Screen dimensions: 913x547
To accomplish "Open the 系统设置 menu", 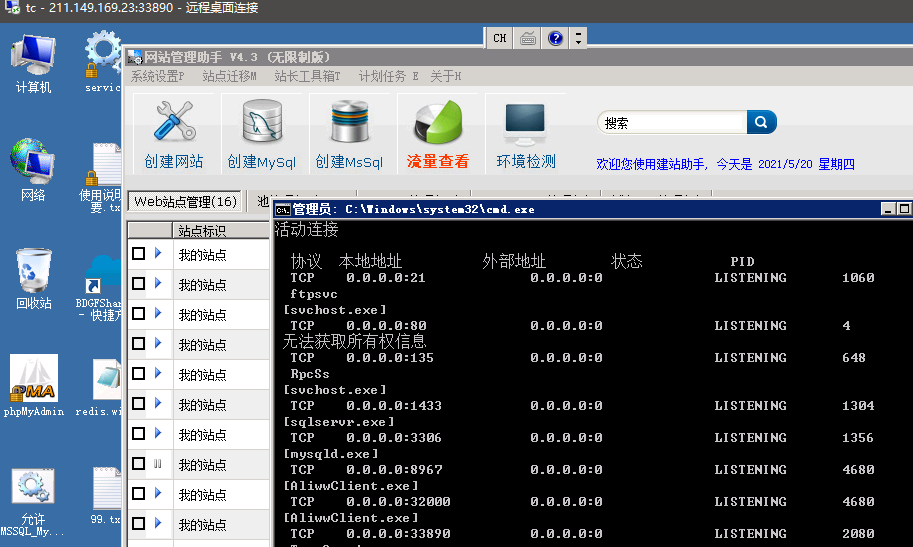I will pyautogui.click(x=157, y=76).
